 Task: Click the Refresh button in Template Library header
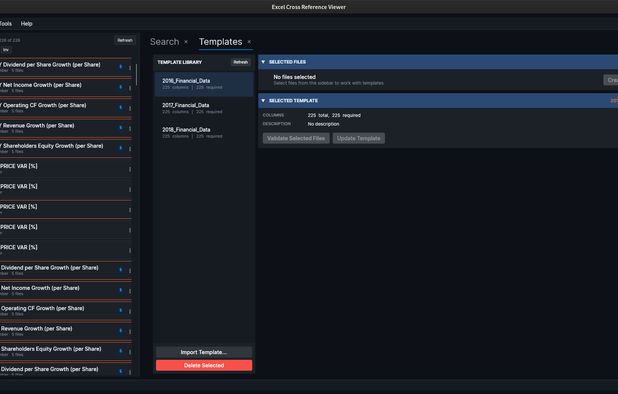coord(240,62)
